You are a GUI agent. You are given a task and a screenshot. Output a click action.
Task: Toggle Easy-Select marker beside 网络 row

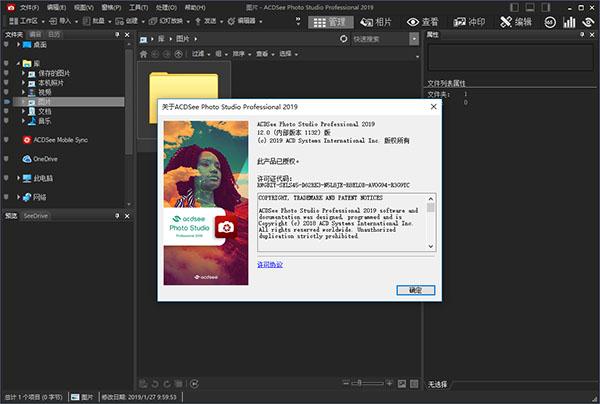(6, 197)
